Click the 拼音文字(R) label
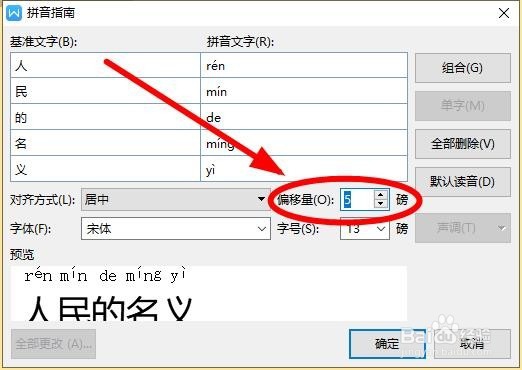Screen dimensions: 522x370 (240, 42)
